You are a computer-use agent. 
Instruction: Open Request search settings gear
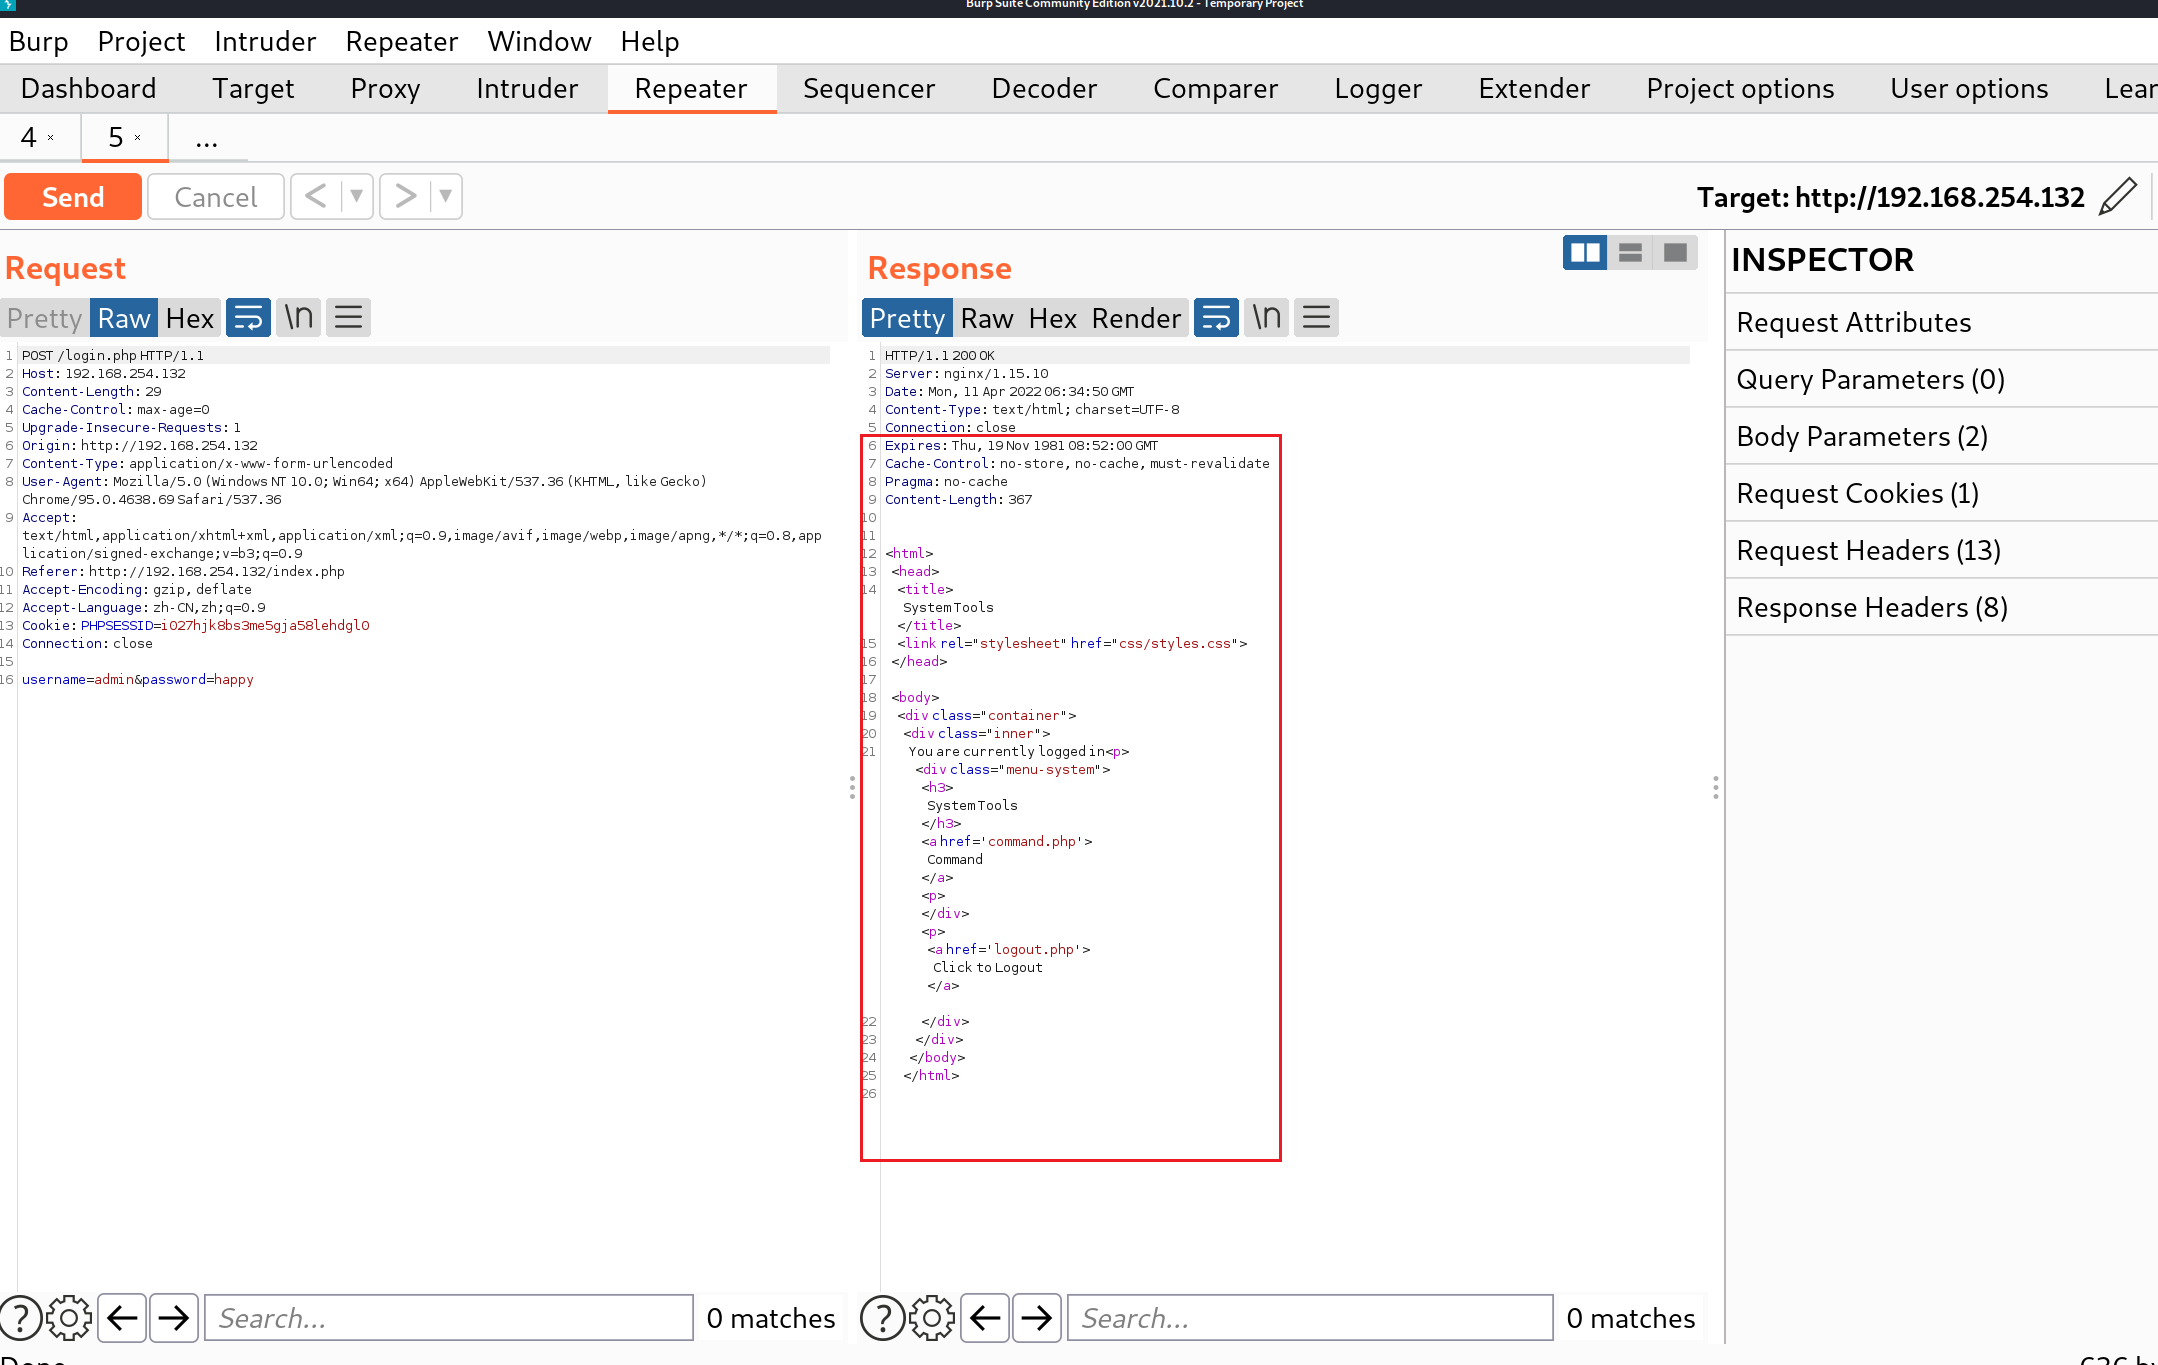[69, 1318]
